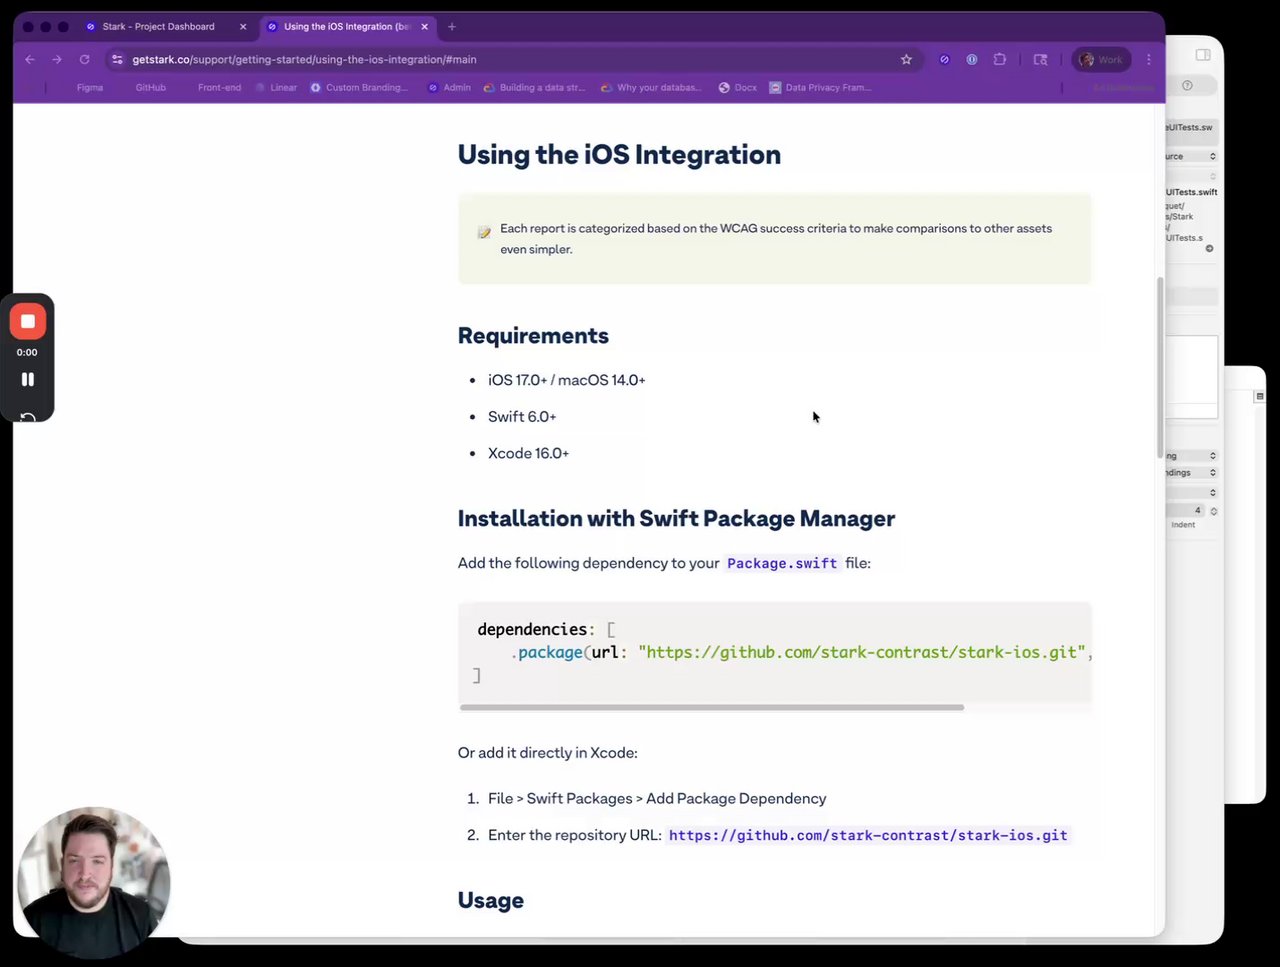Click the Swift 6.0+ list item
Screen dimensions: 1280x967
point(522,417)
